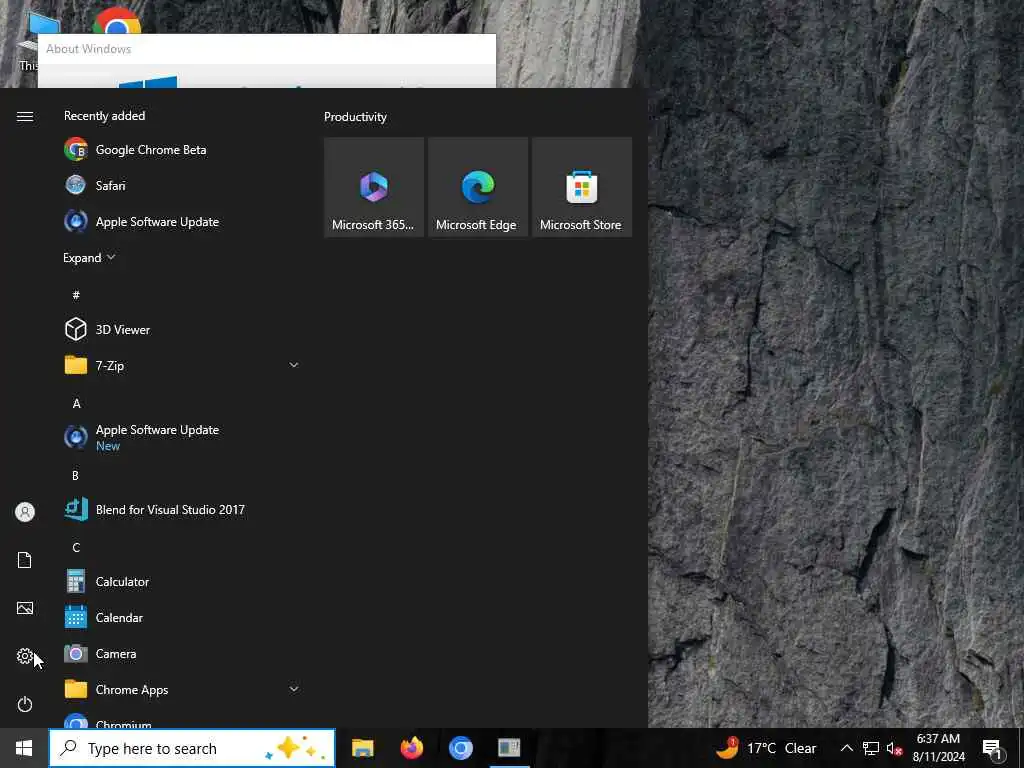The width and height of the screenshot is (1024, 768).
Task: Open 3D Viewer app
Action: point(181,329)
